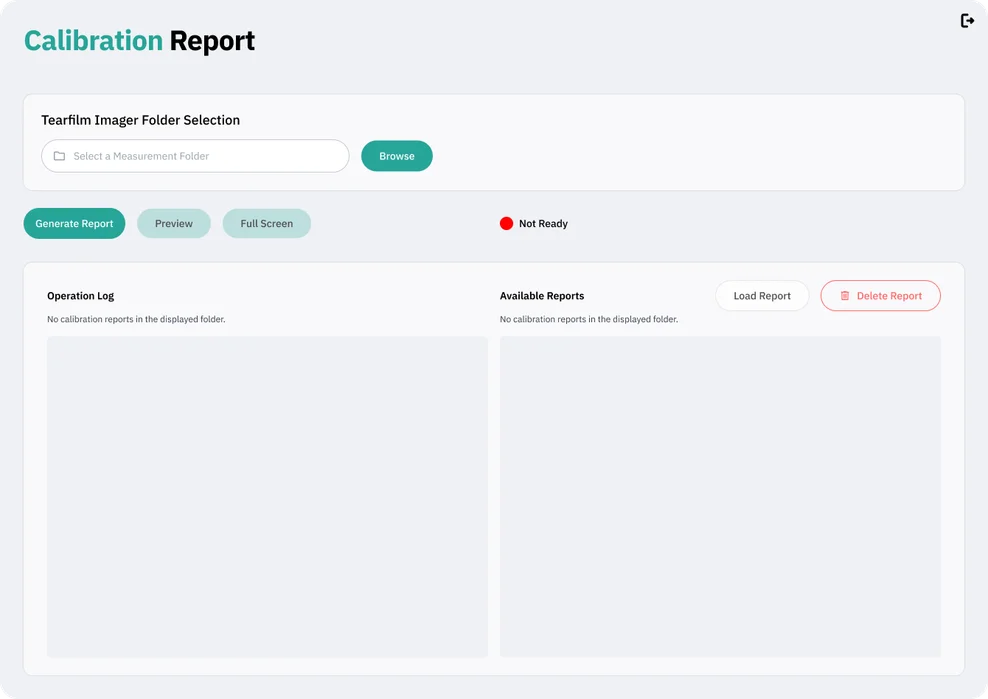Click the folder icon in measurement field
The image size is (988, 699).
tap(59, 156)
